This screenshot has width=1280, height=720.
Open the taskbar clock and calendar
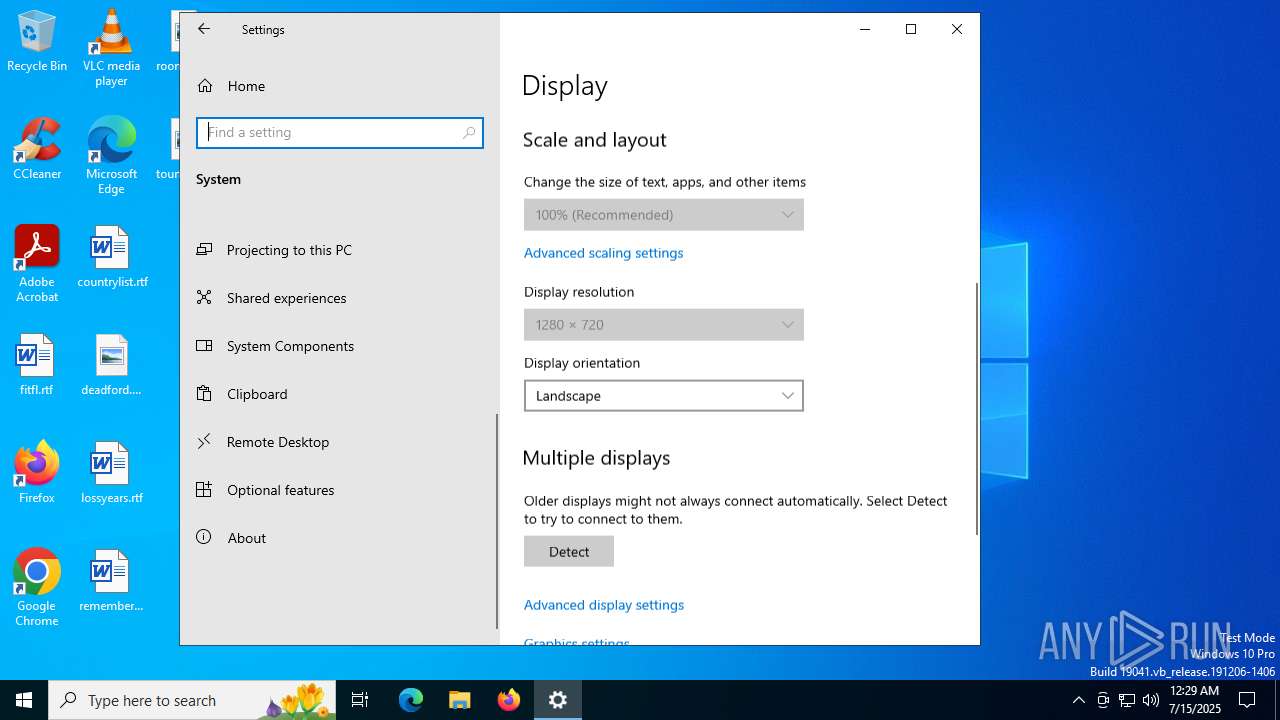tap(1194, 700)
